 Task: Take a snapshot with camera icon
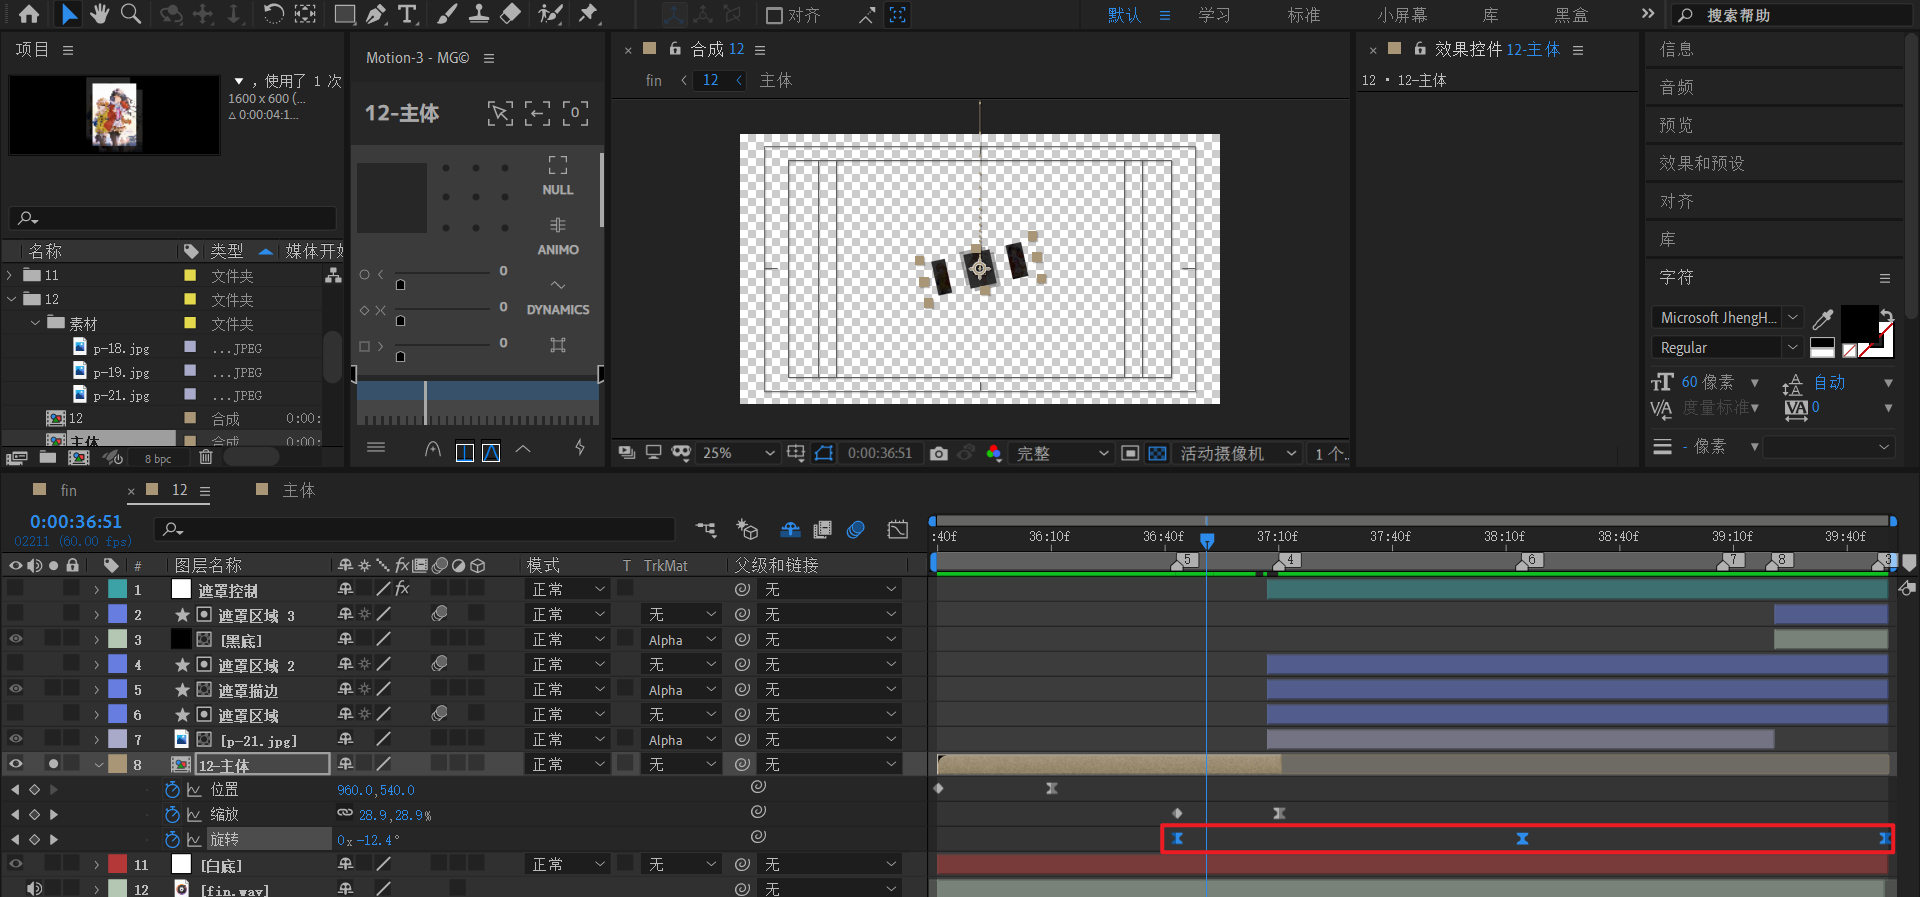pos(938,453)
